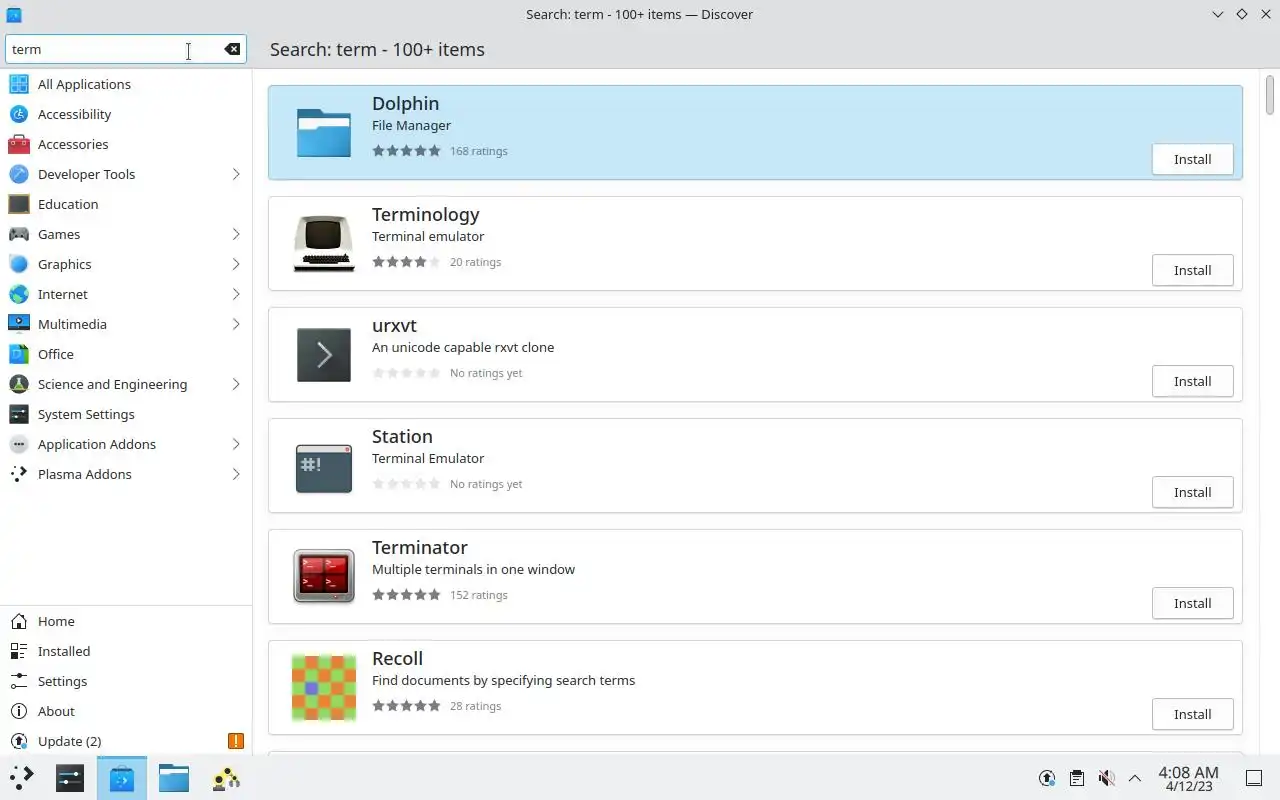Click the clock in the taskbar

coord(1188,778)
